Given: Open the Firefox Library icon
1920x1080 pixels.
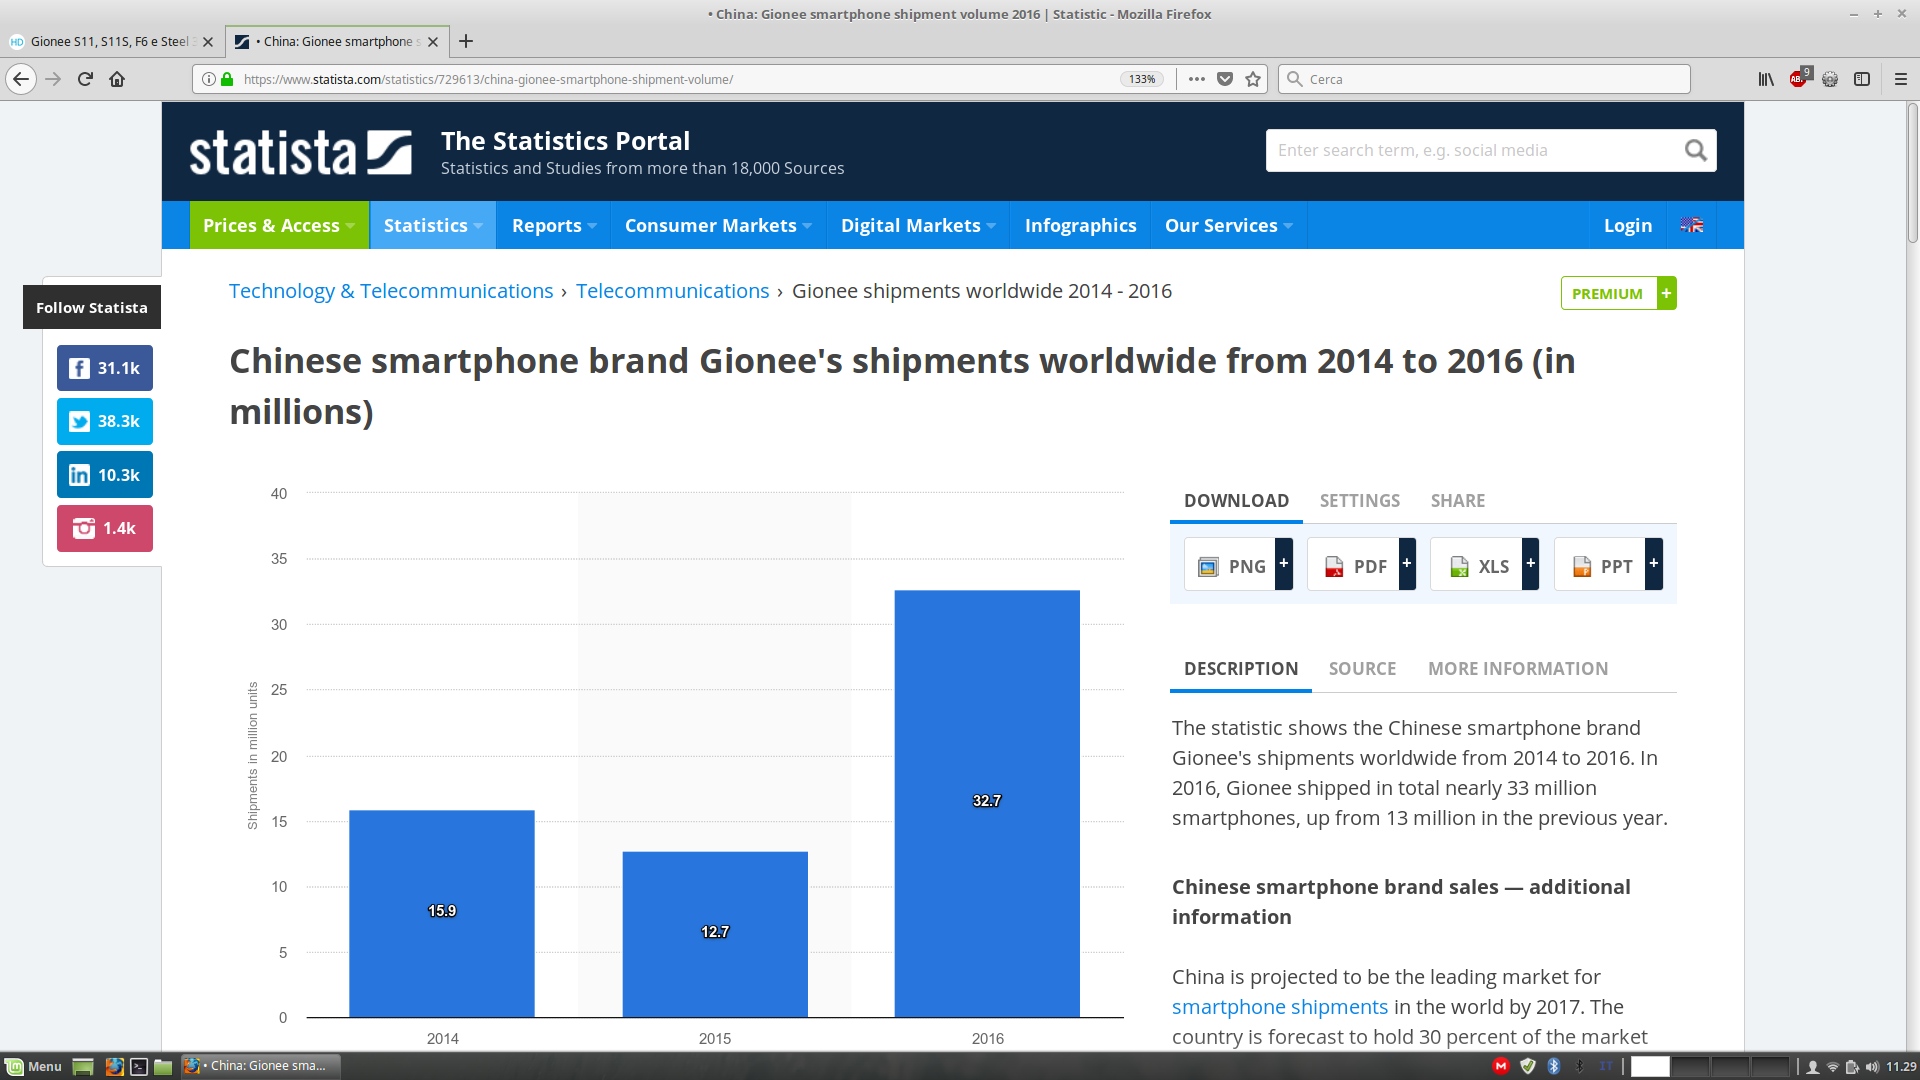Looking at the screenshot, I should pos(1766,79).
